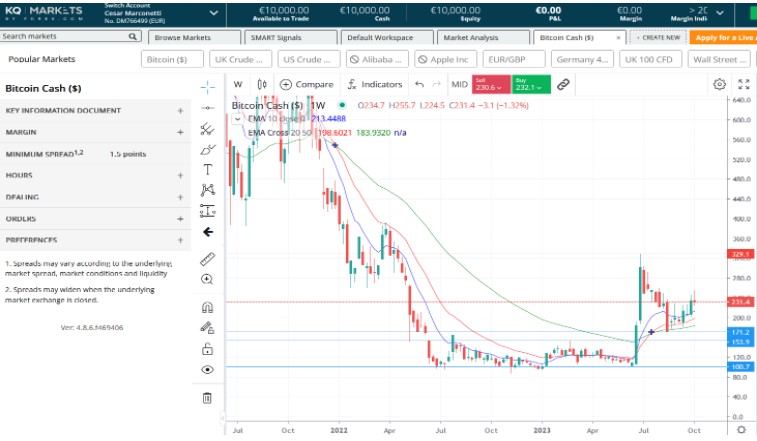Click Apply for a Live account button
The image size is (757, 441).
click(x=723, y=38)
